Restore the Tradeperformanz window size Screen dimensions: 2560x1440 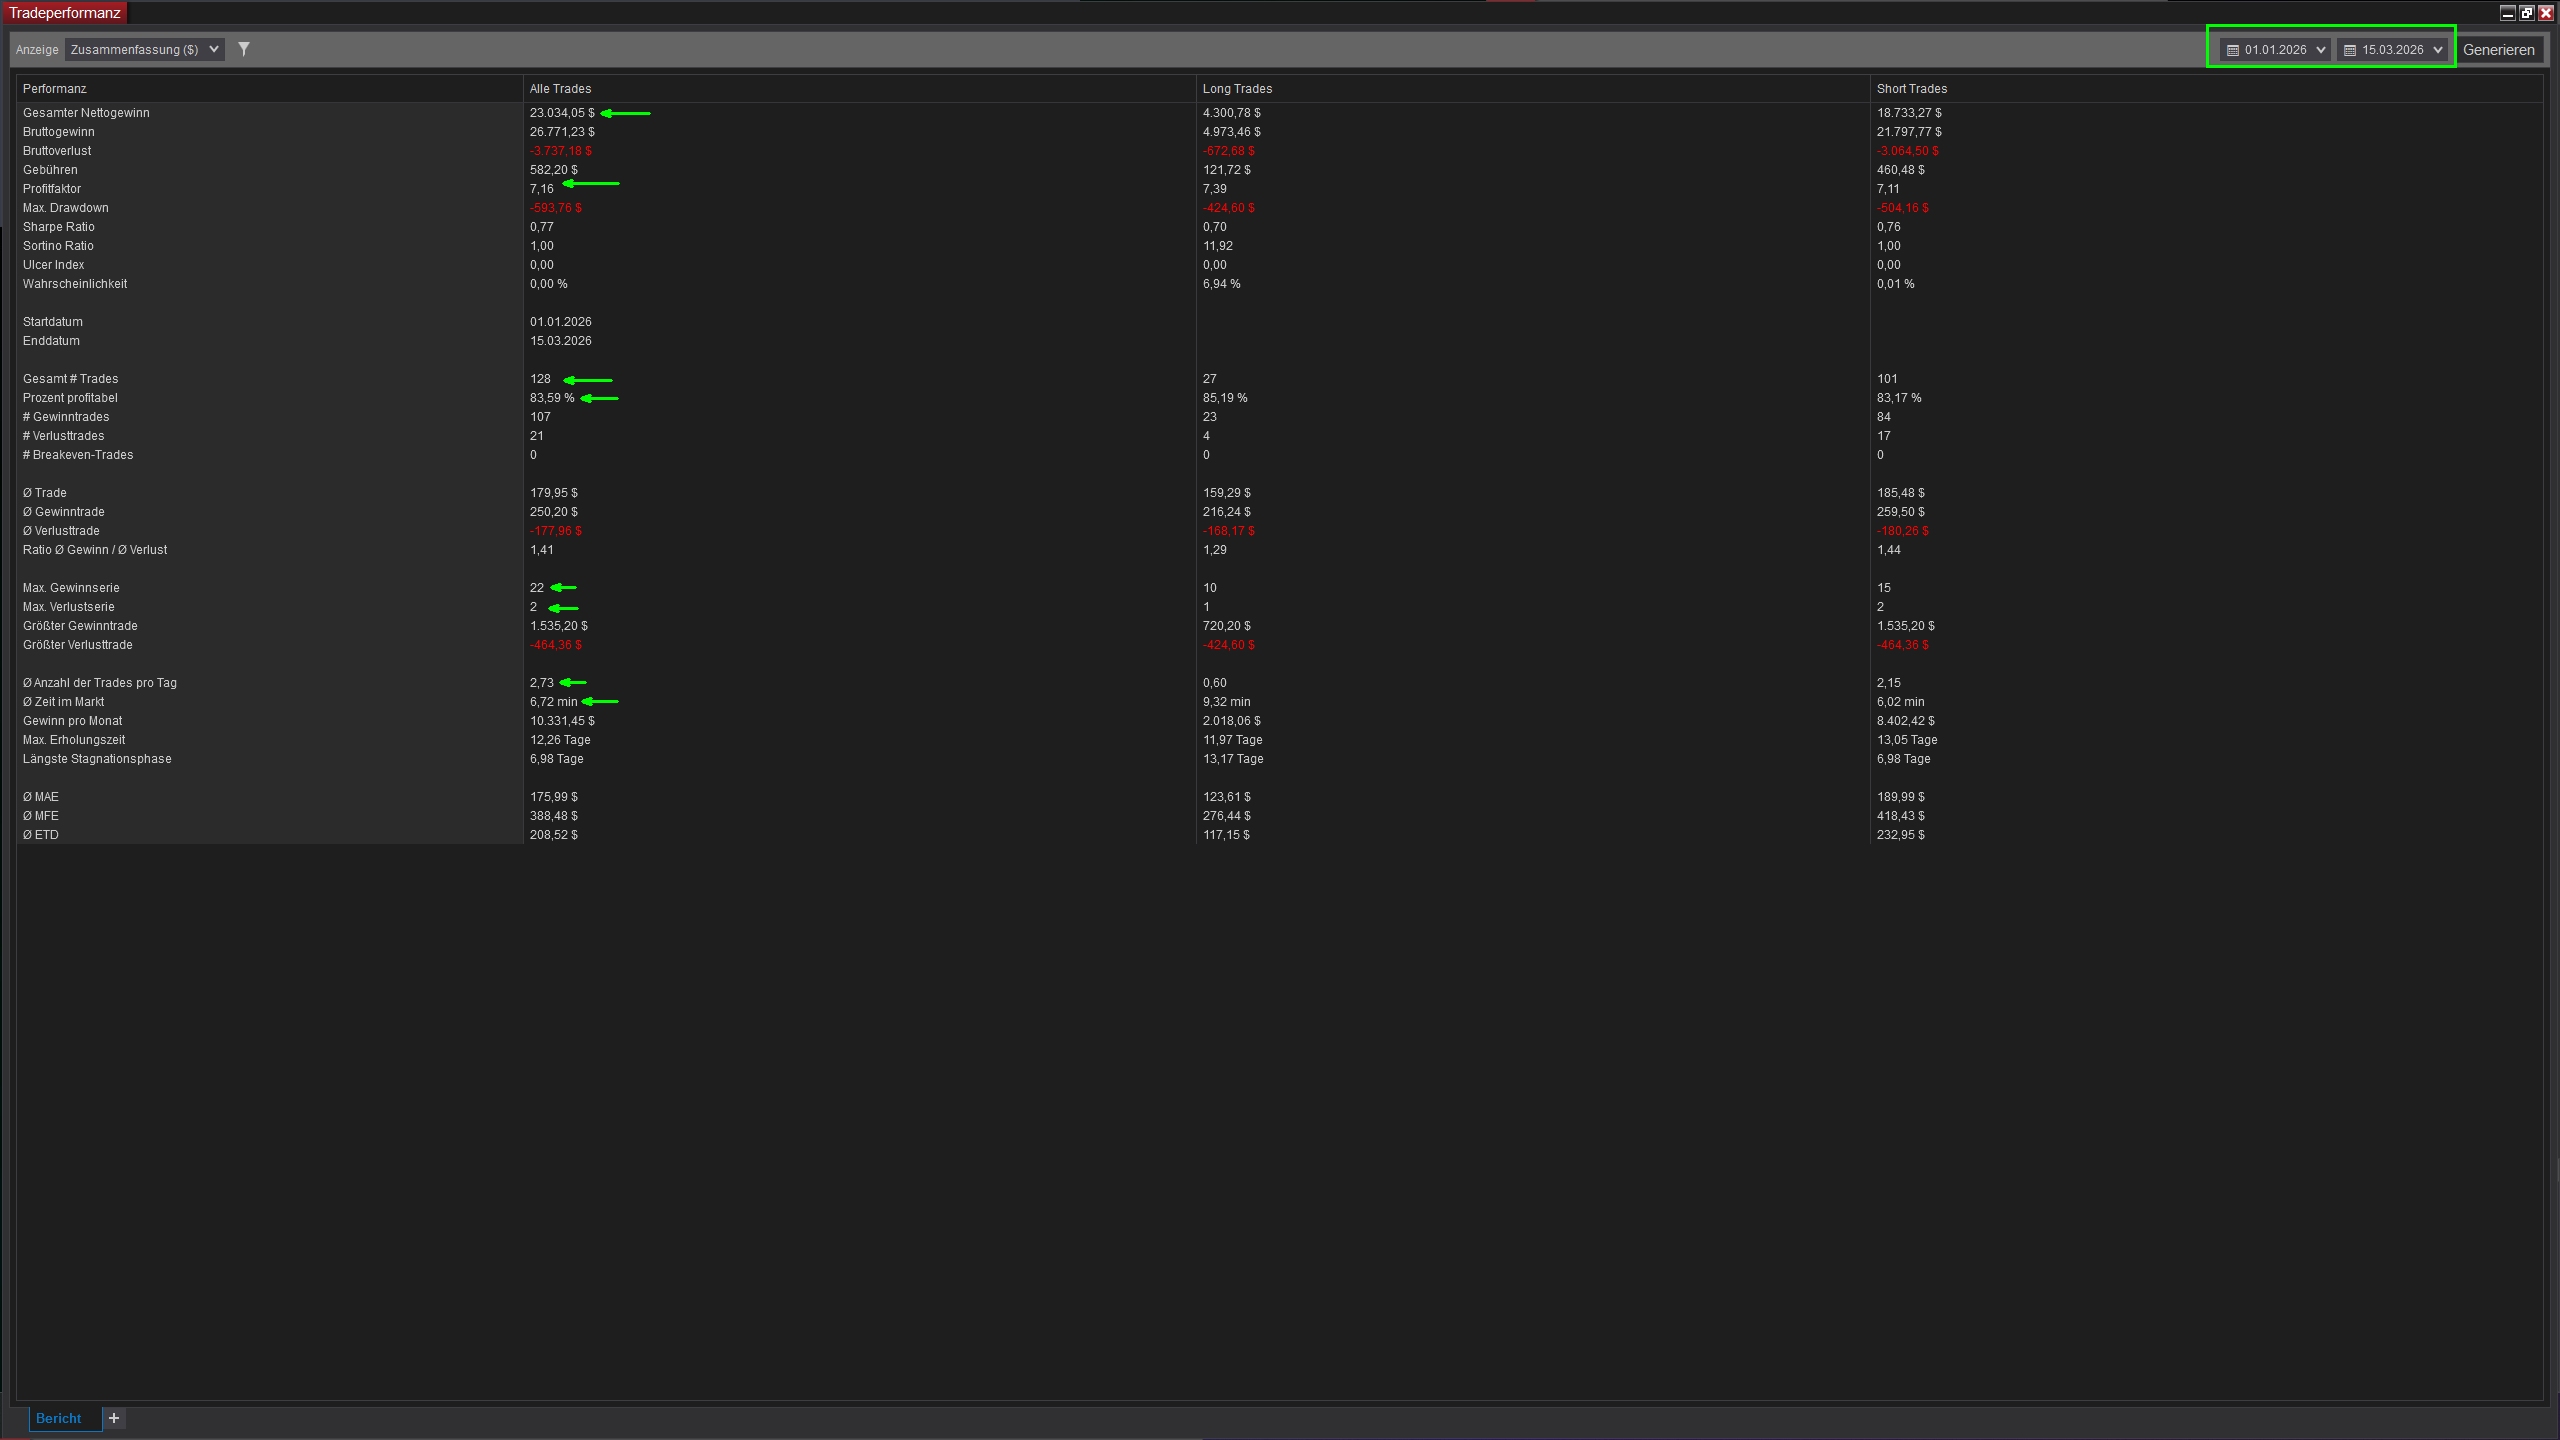[2528, 13]
